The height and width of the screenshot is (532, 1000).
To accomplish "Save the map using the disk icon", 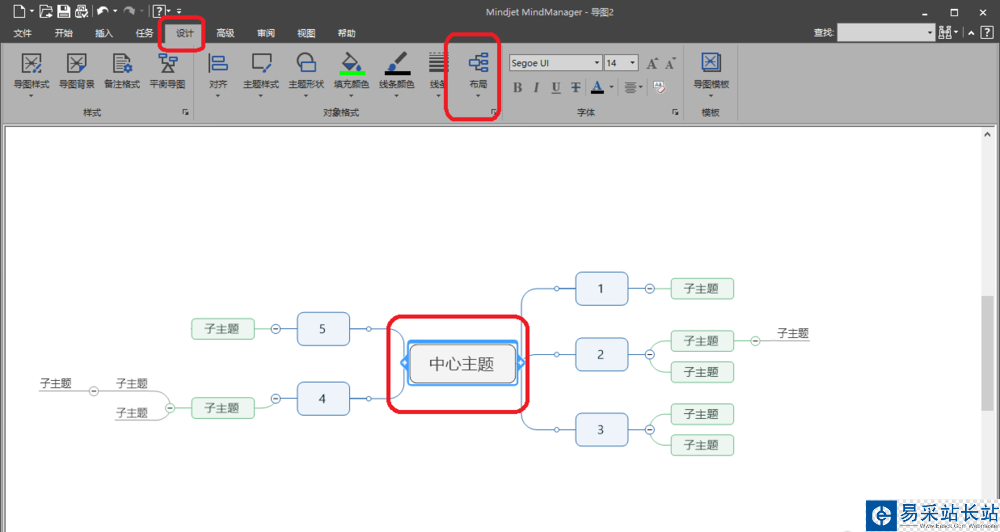I will pyautogui.click(x=63, y=11).
